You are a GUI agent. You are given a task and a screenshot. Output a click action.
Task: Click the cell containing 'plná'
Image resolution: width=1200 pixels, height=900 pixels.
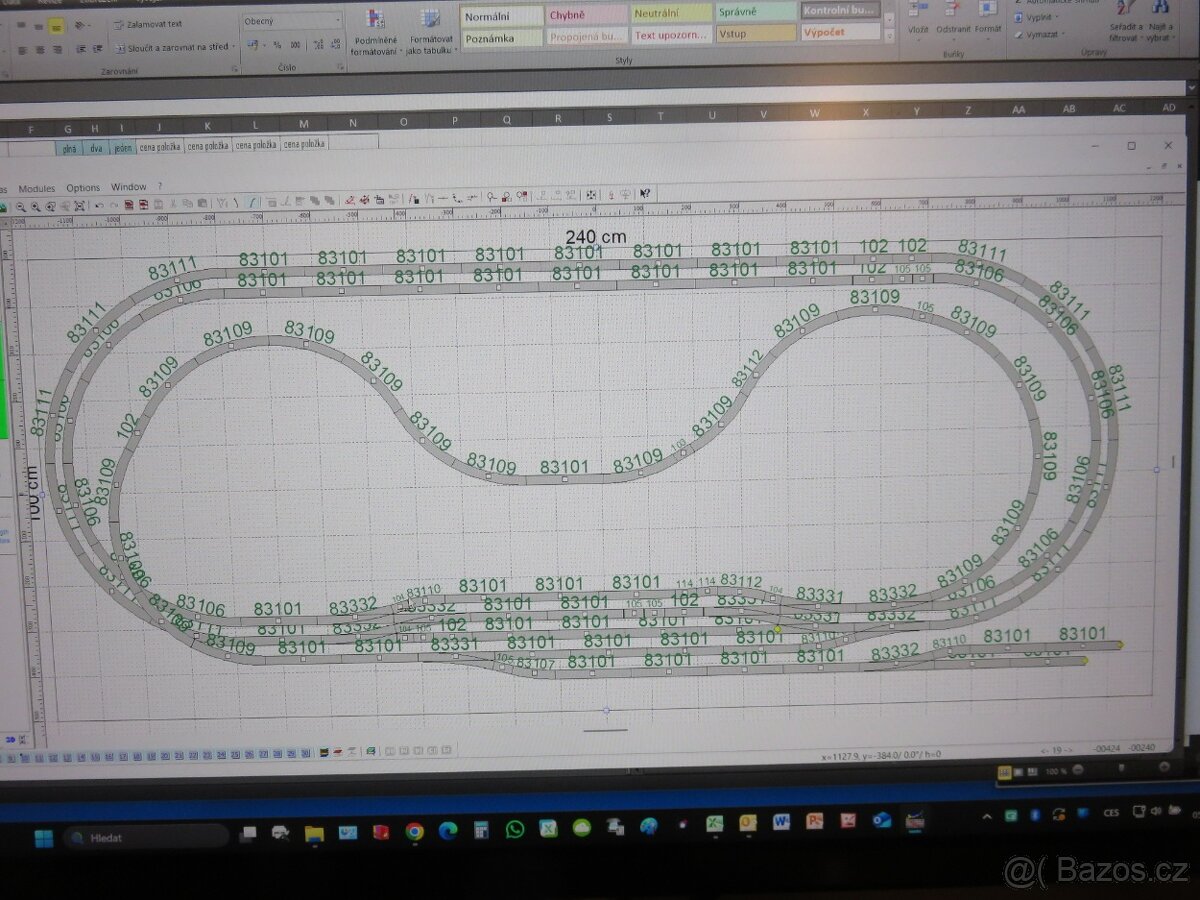click(x=69, y=148)
